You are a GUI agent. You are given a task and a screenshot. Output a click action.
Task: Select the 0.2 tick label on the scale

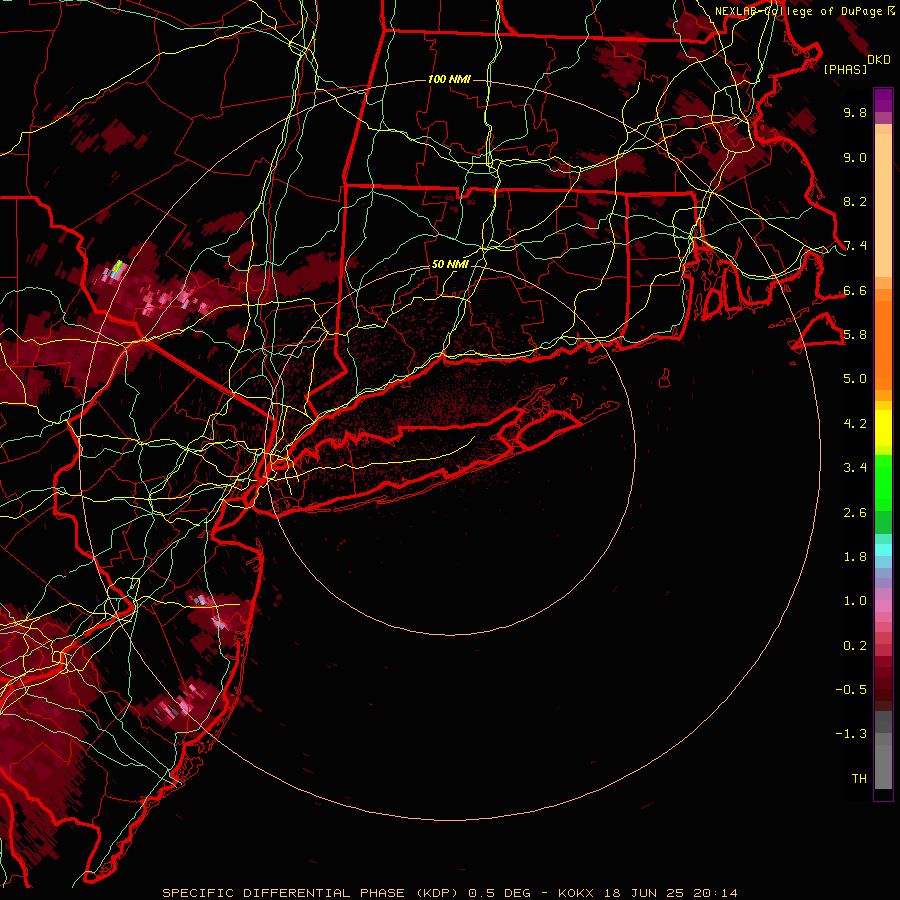[855, 646]
